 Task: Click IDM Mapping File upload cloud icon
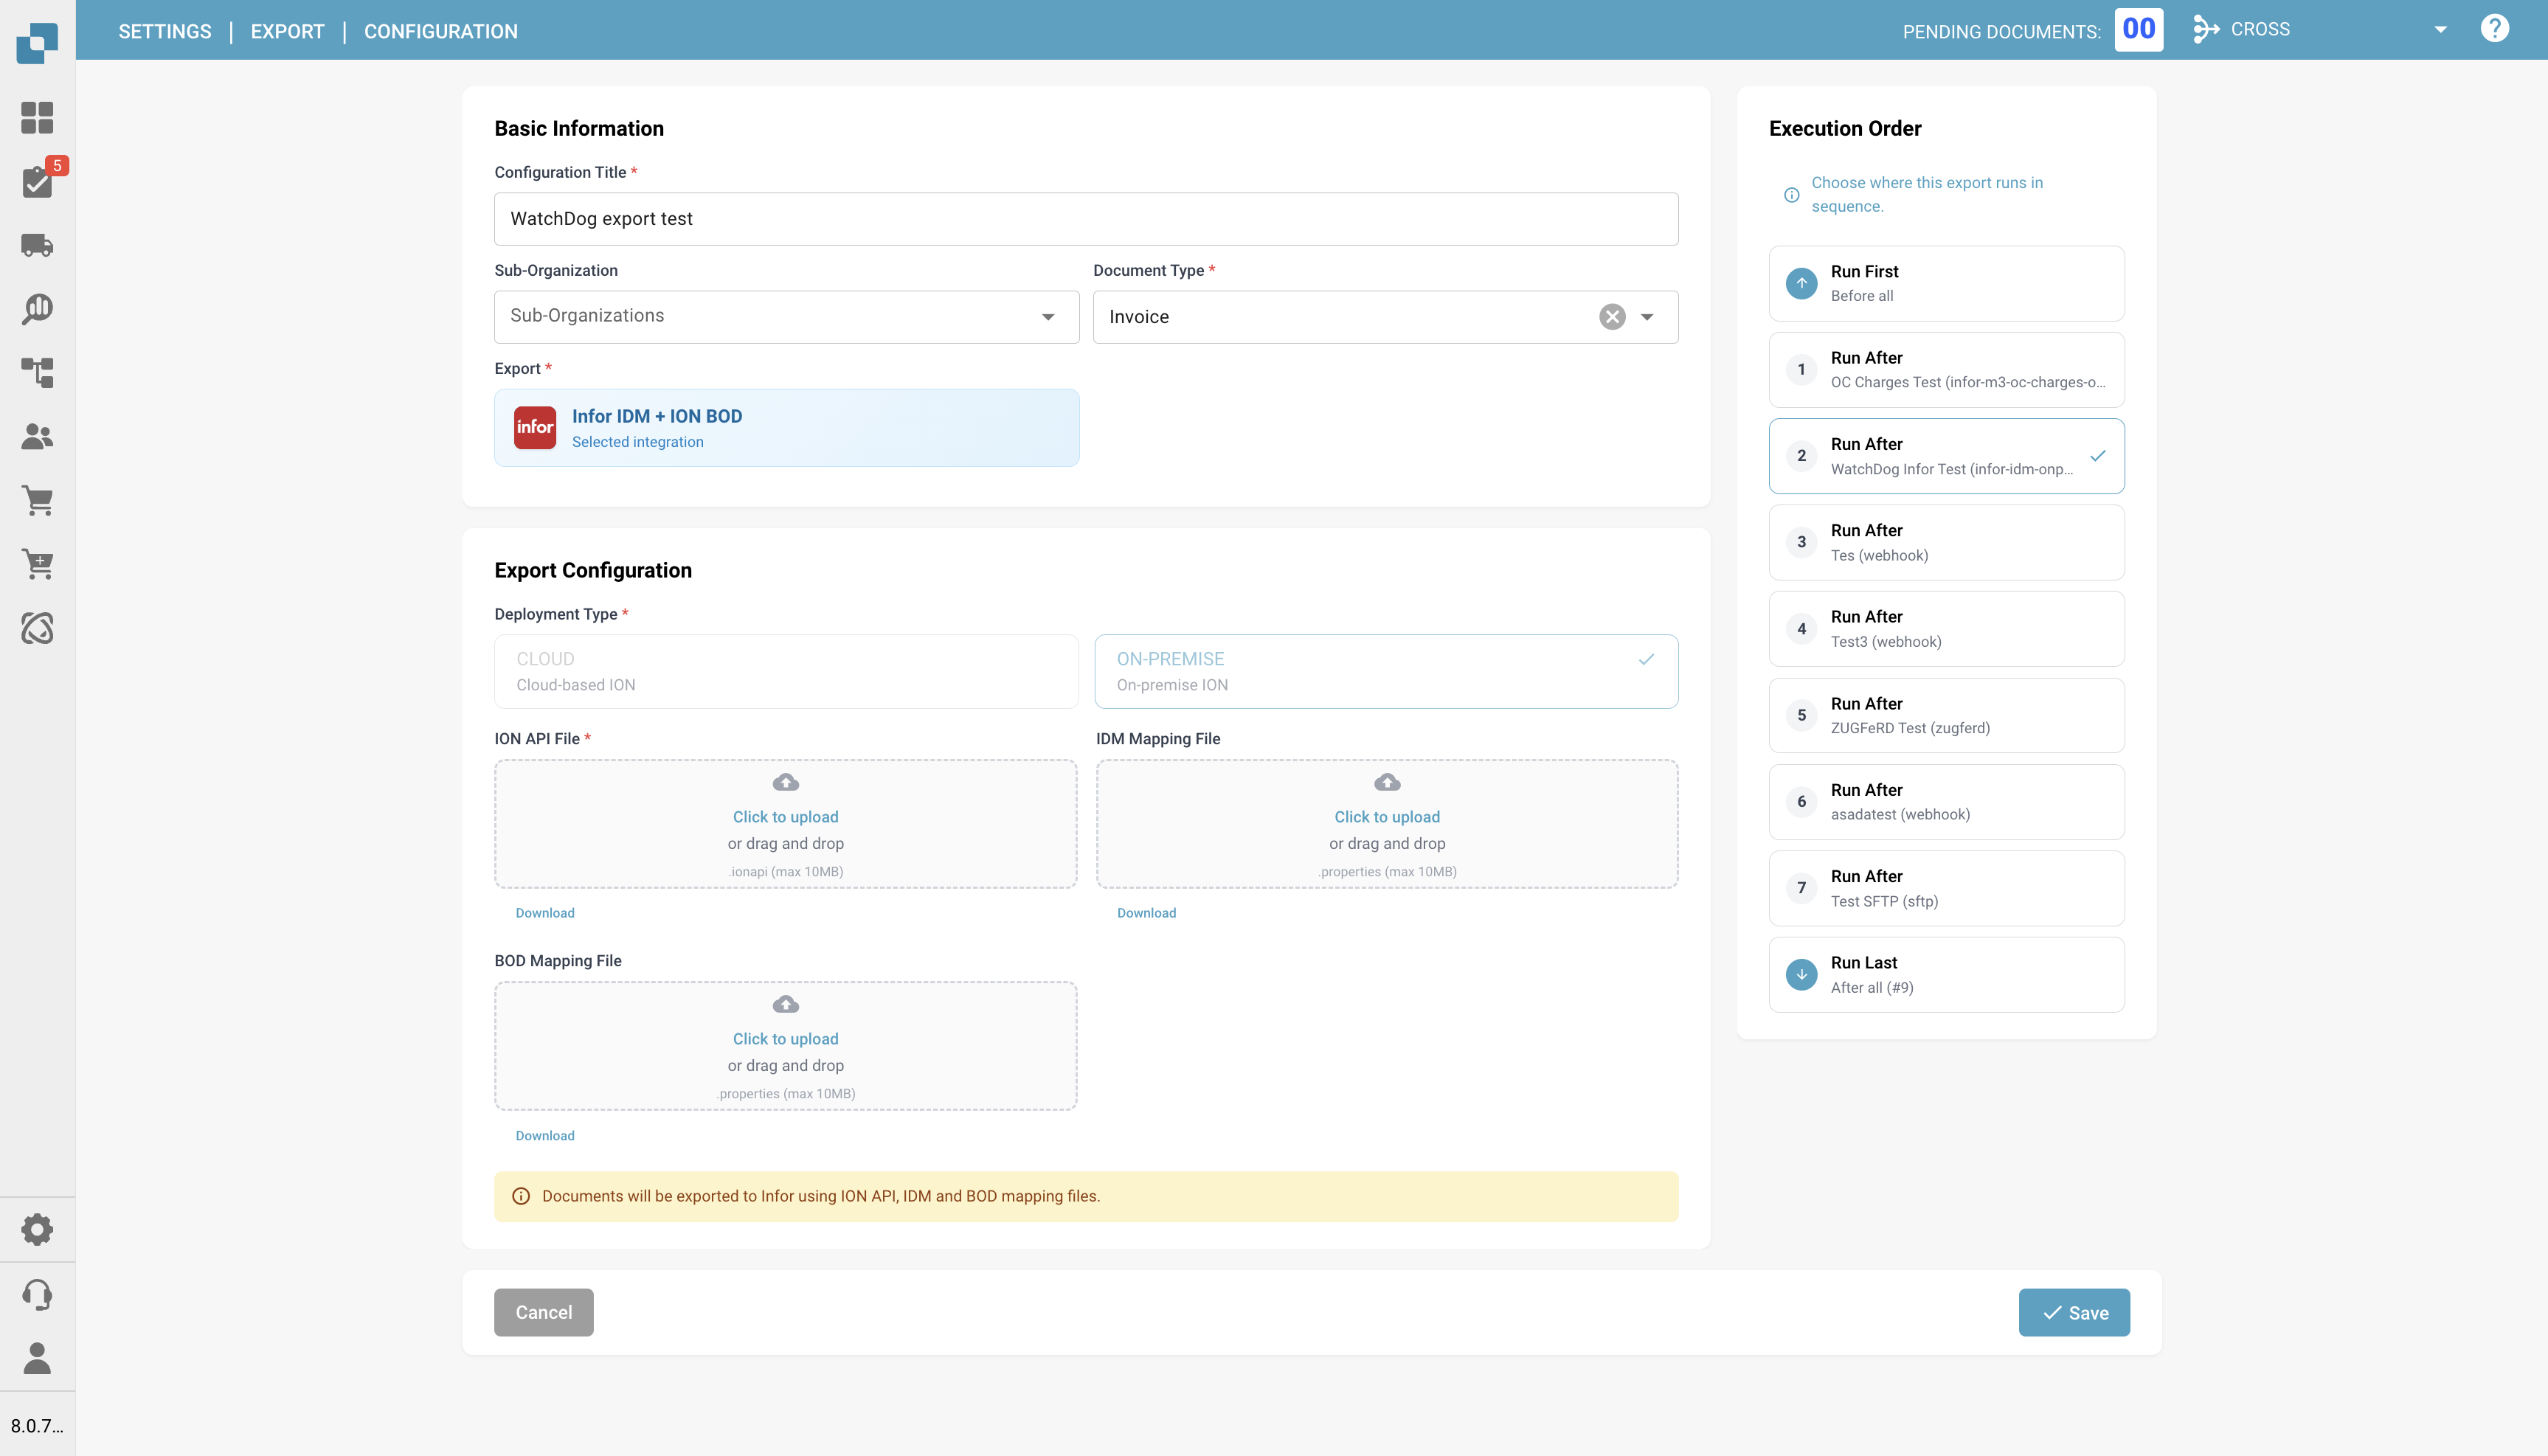1387,782
